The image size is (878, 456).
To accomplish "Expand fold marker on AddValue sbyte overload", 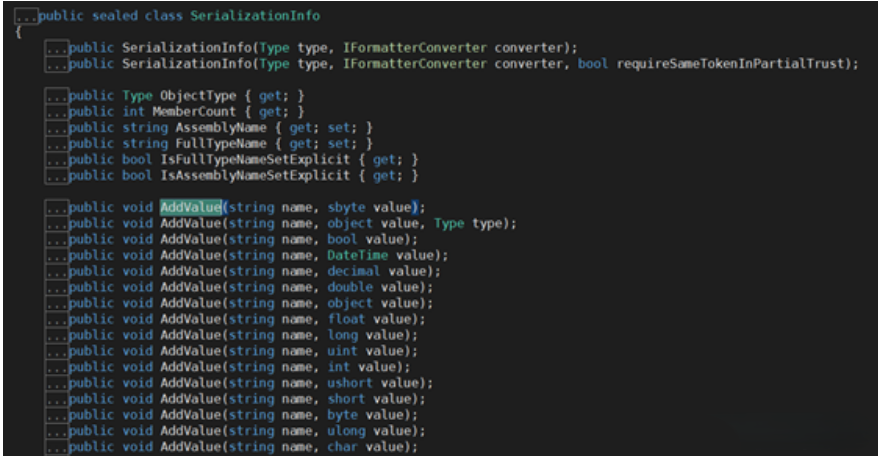I will coord(56,207).
